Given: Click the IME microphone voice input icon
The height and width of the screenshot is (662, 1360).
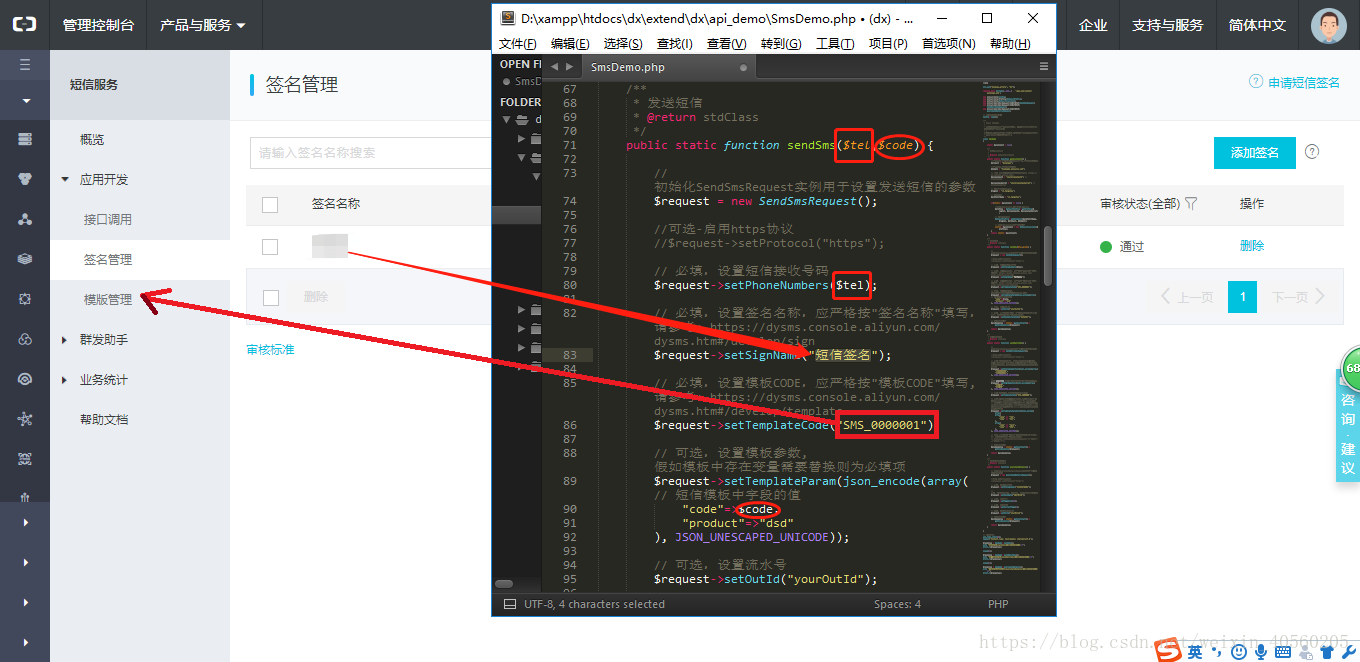Looking at the screenshot, I should (x=1261, y=652).
